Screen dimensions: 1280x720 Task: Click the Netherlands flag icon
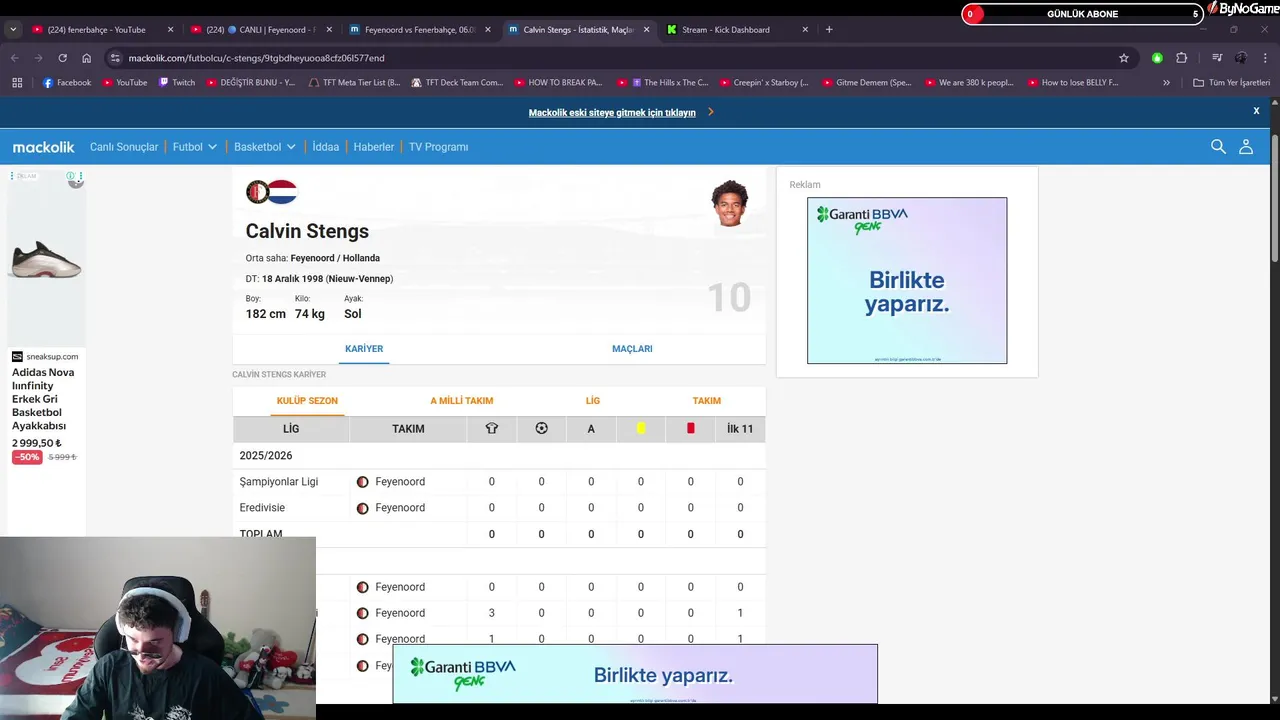282,192
